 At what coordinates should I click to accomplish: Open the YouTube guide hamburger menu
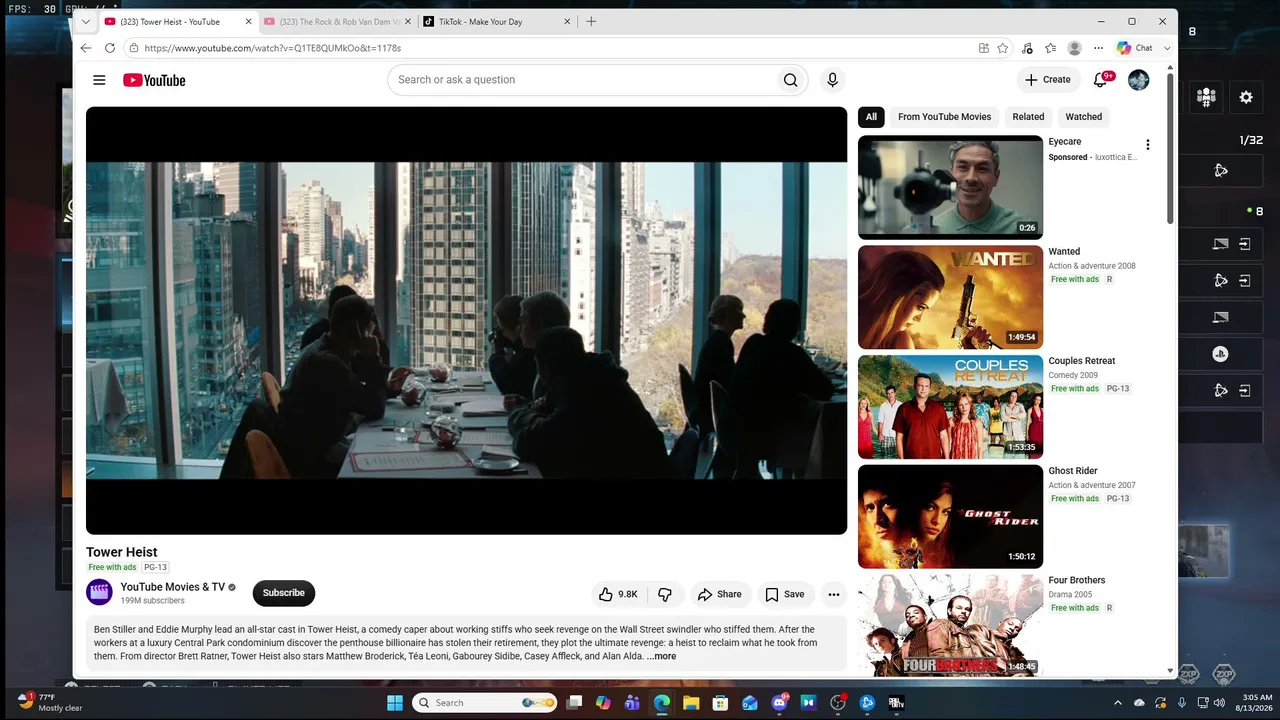tap(99, 80)
